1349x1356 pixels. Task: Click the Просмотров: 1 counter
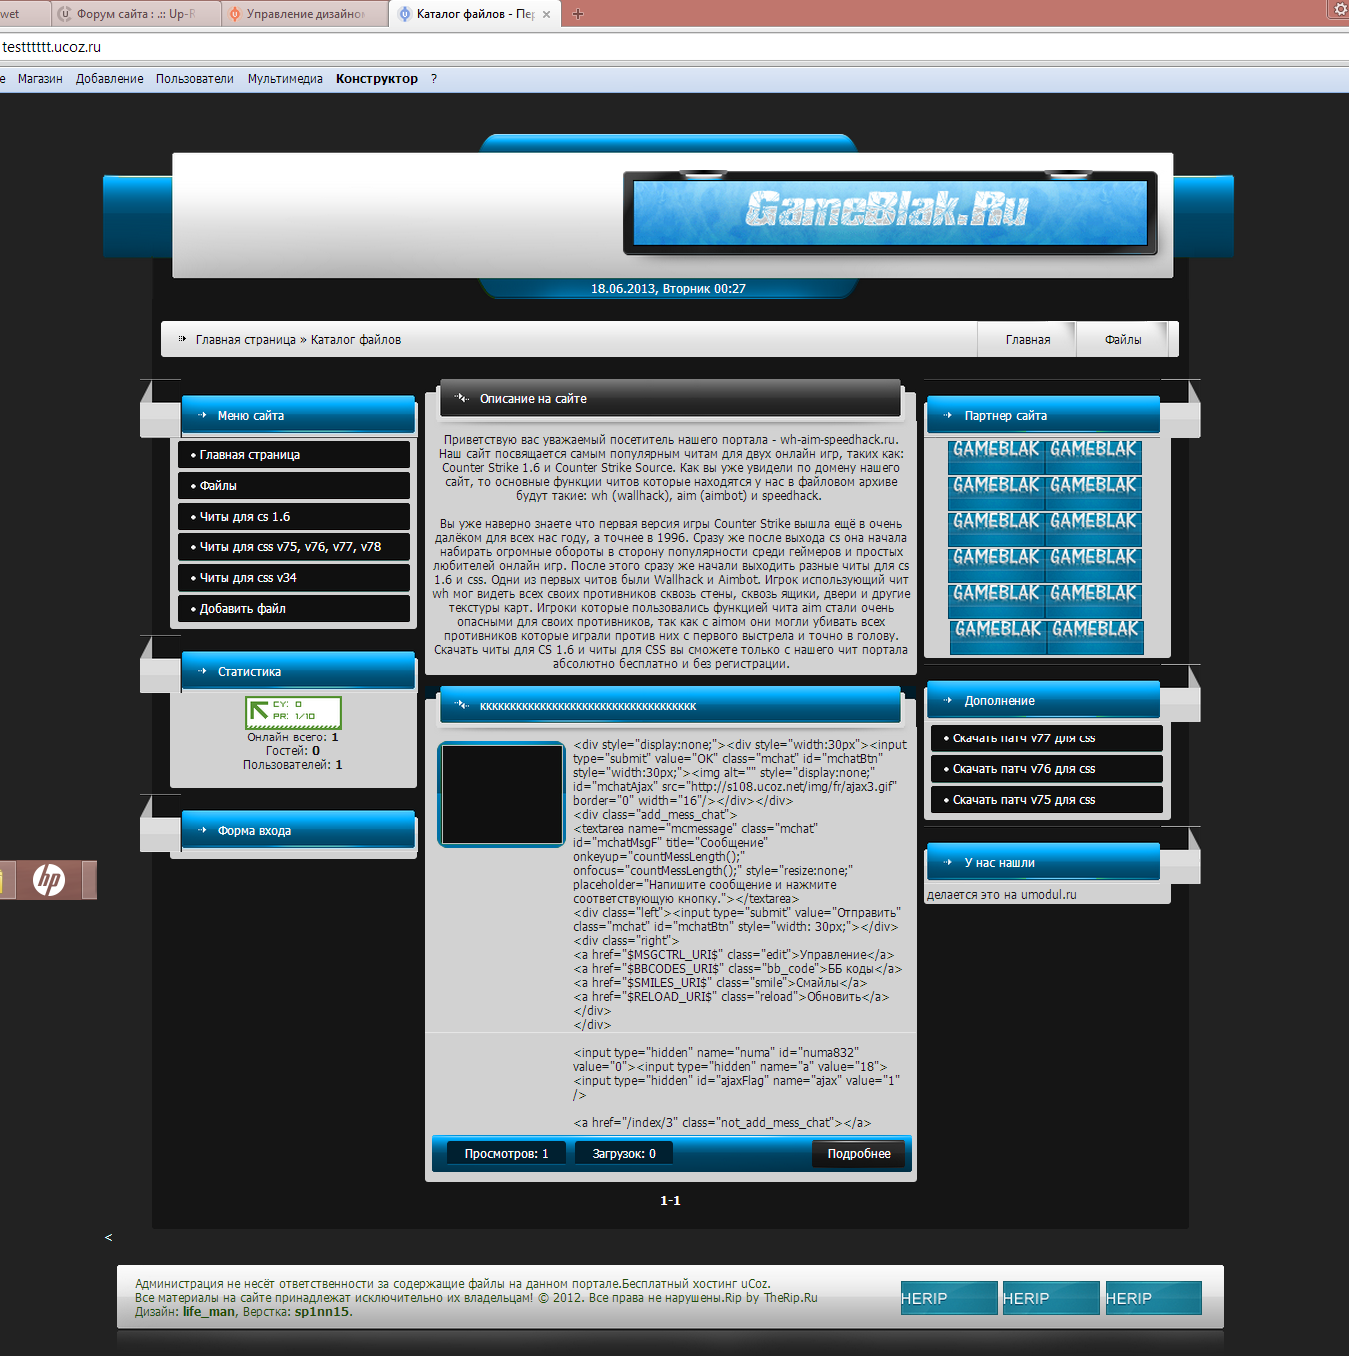coord(506,1154)
